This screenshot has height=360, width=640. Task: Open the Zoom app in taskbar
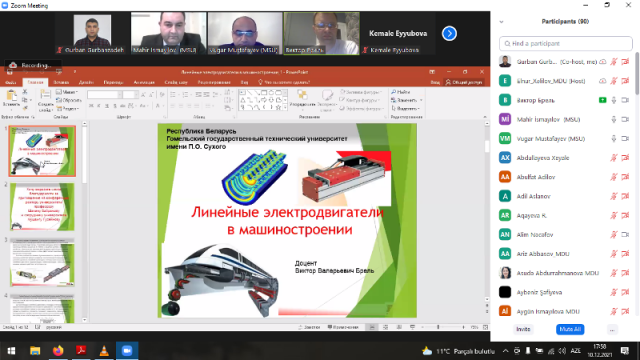127,351
